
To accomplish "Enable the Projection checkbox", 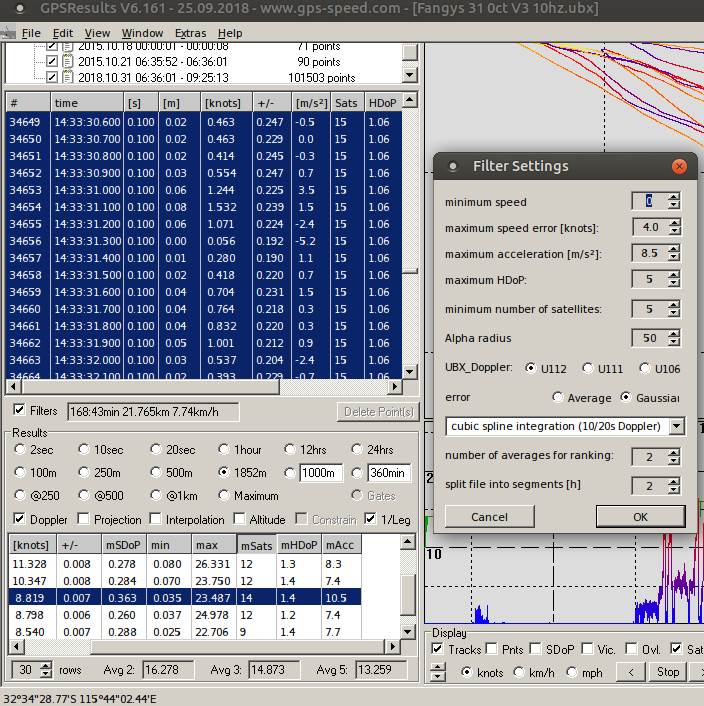I will [x=84, y=519].
